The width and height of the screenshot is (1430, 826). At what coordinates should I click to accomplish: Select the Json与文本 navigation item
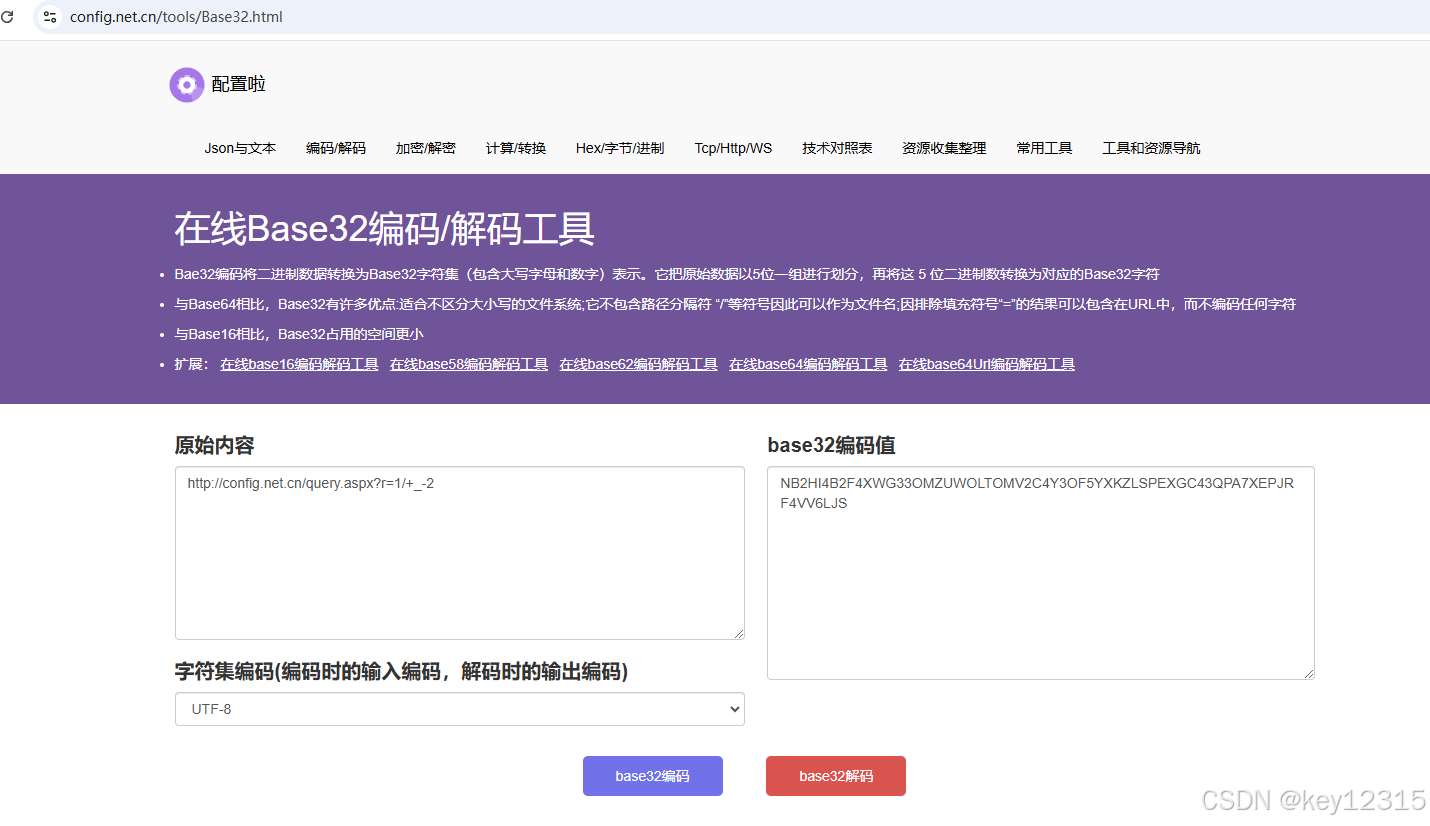pos(240,147)
